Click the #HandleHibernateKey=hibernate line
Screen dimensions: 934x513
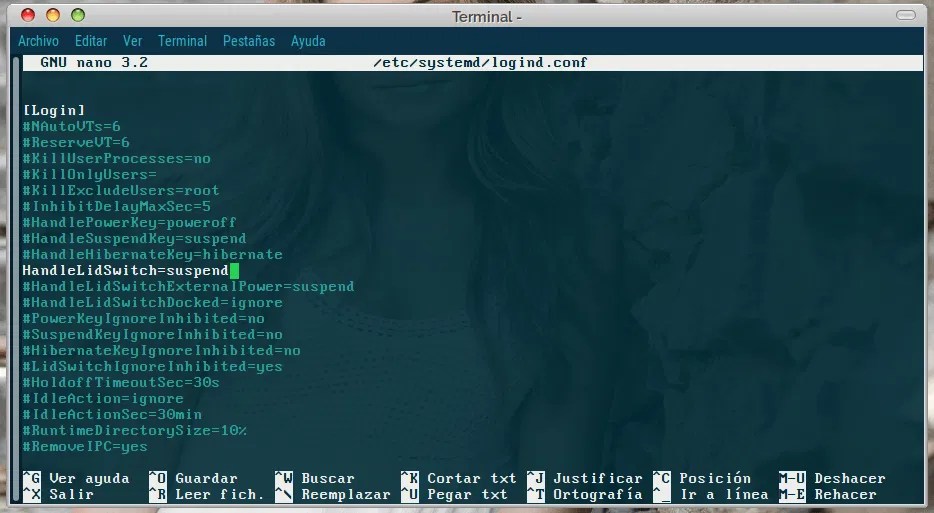152,254
